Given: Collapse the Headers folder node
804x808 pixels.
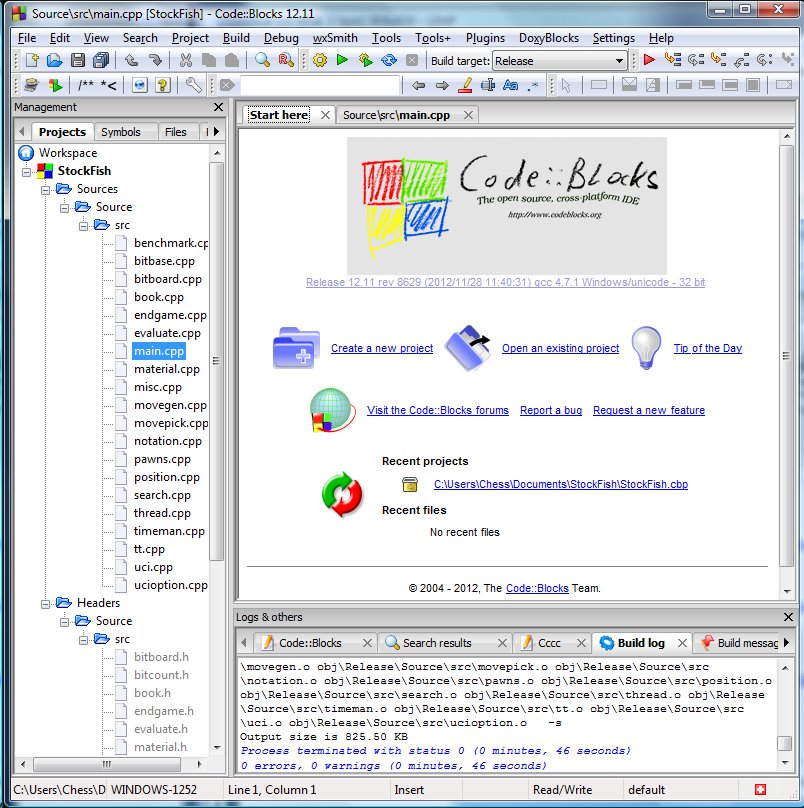Looking at the screenshot, I should pyautogui.click(x=45, y=603).
